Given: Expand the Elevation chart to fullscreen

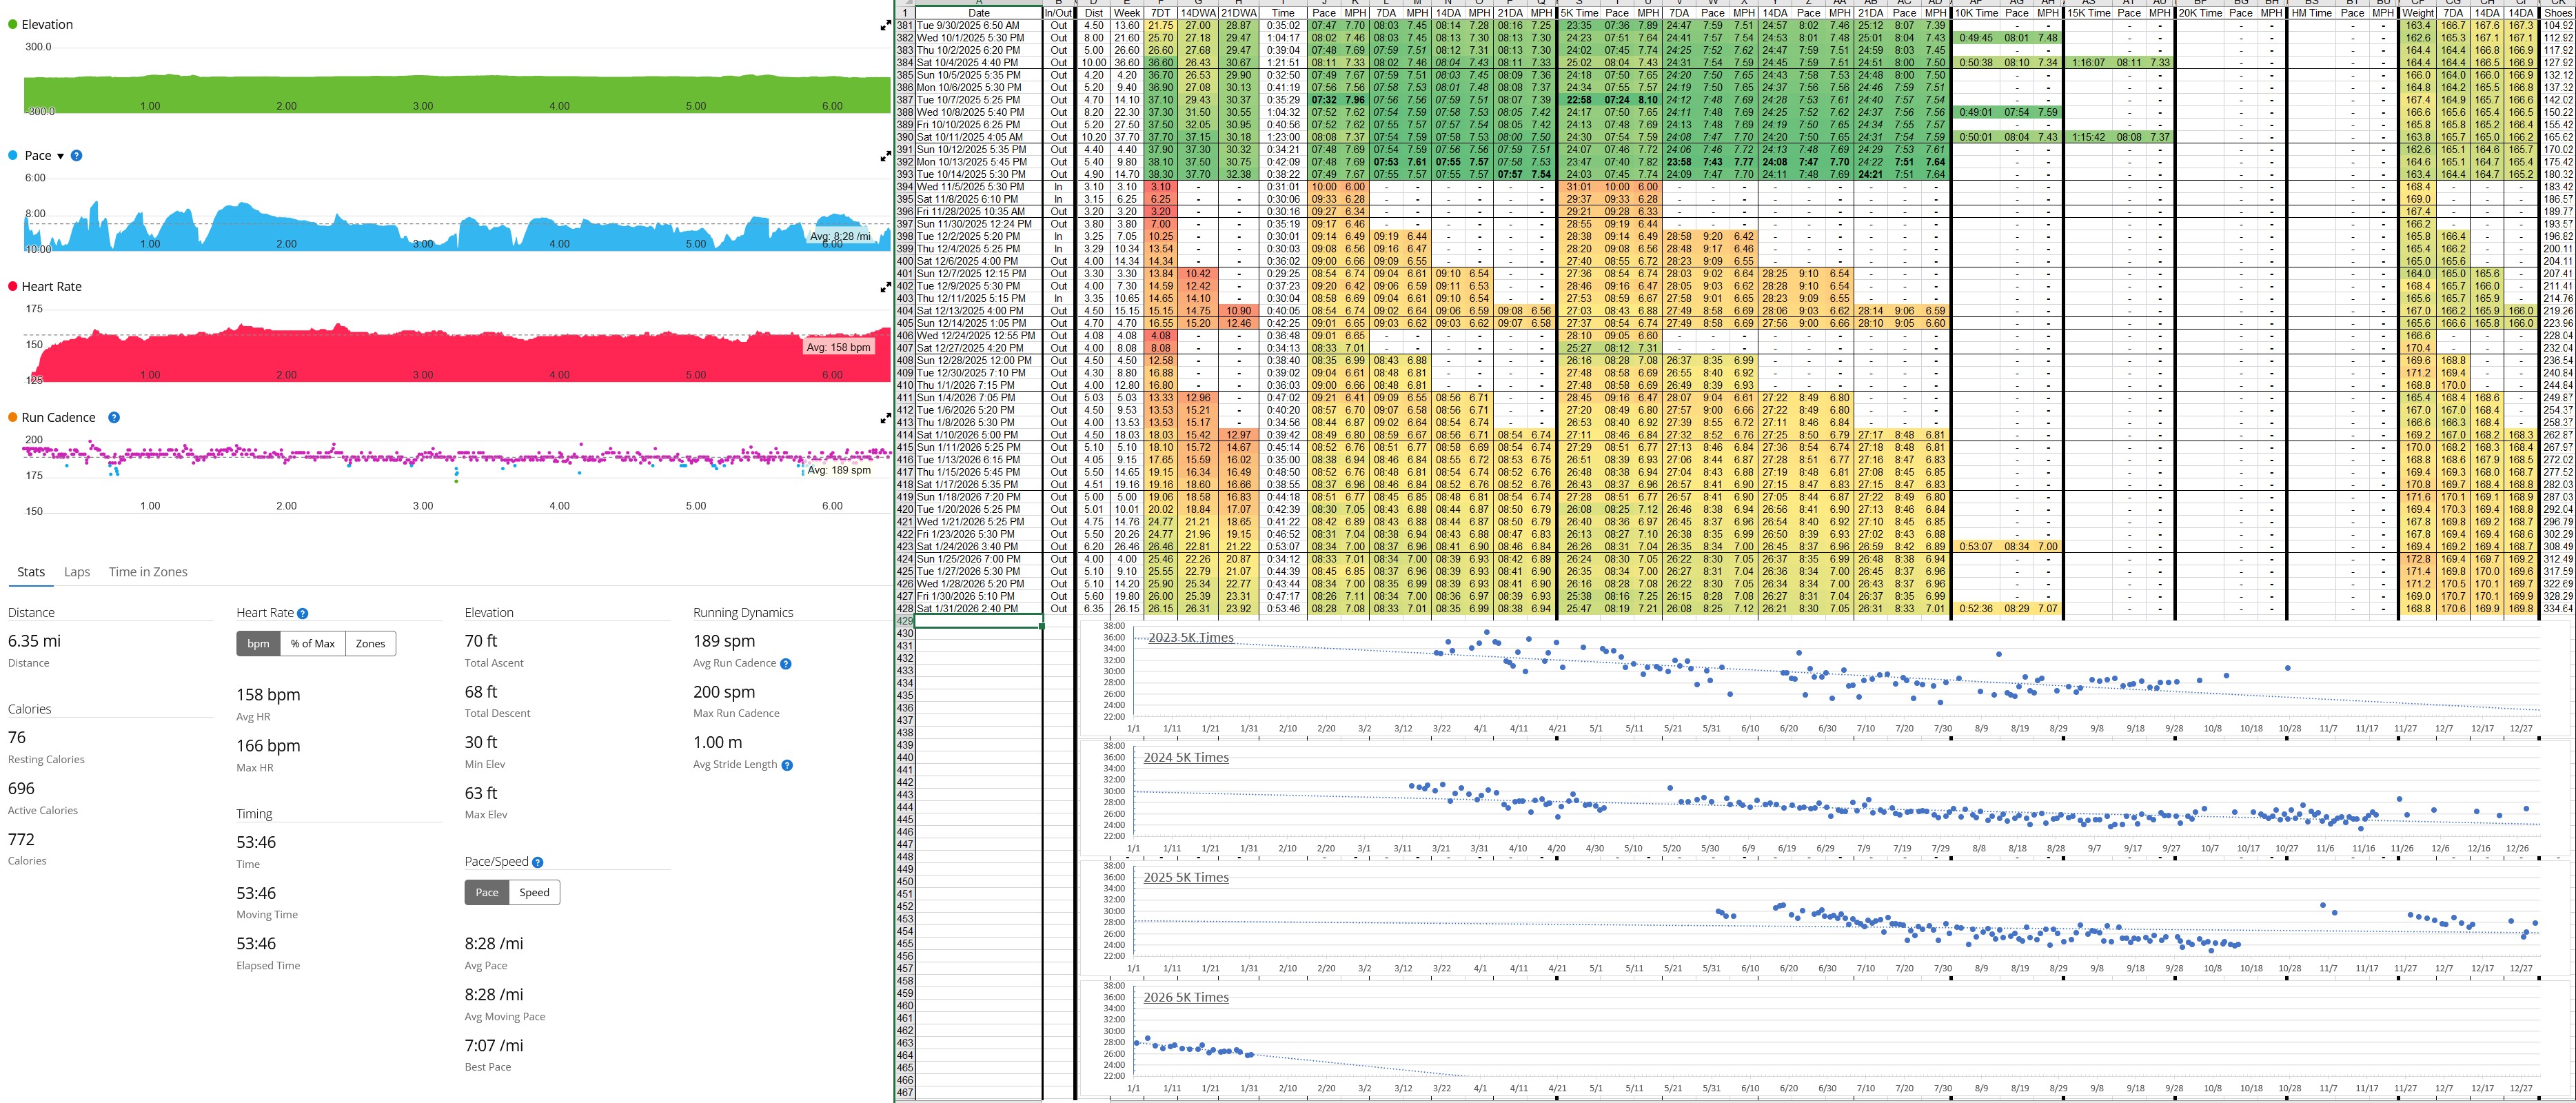Looking at the screenshot, I should [885, 26].
